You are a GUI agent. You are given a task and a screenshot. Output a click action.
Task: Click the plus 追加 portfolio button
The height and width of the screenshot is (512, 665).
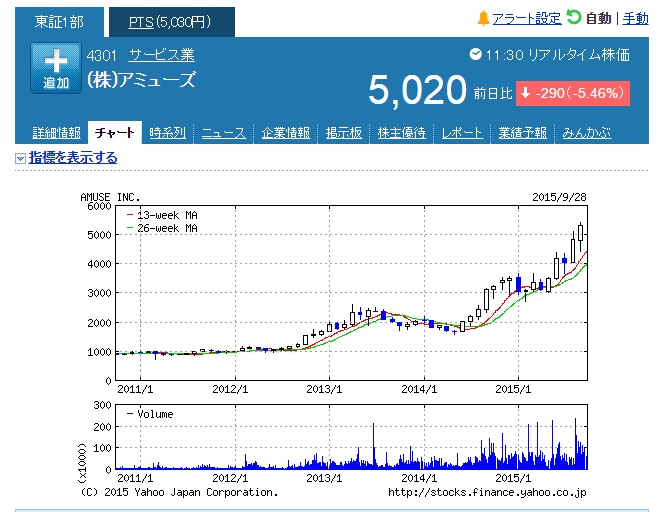point(55,69)
